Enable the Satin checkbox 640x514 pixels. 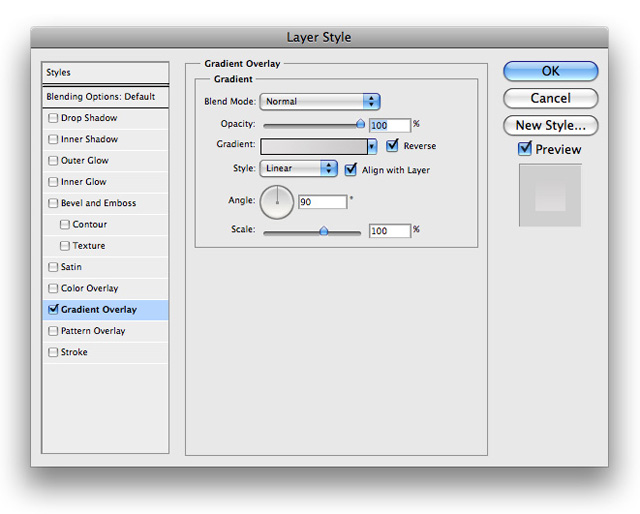(53, 267)
